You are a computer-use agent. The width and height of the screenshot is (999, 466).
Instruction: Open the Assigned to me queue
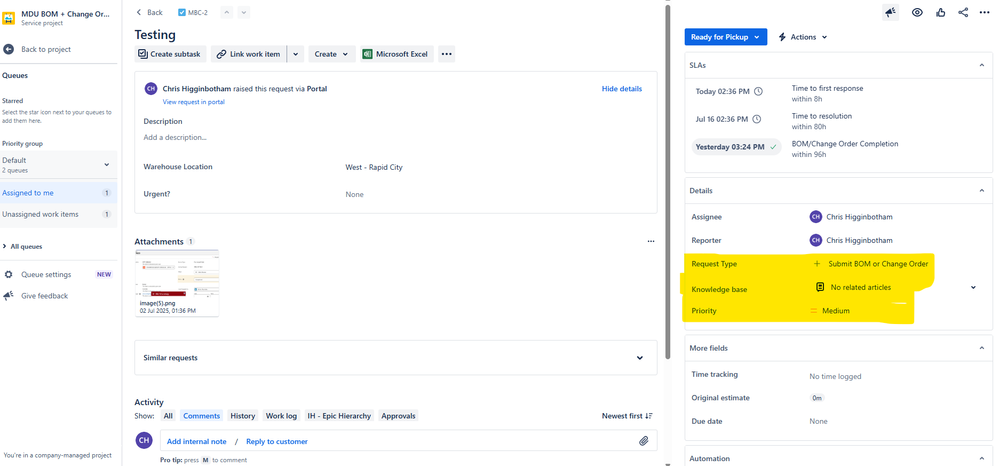pyautogui.click(x=58, y=193)
